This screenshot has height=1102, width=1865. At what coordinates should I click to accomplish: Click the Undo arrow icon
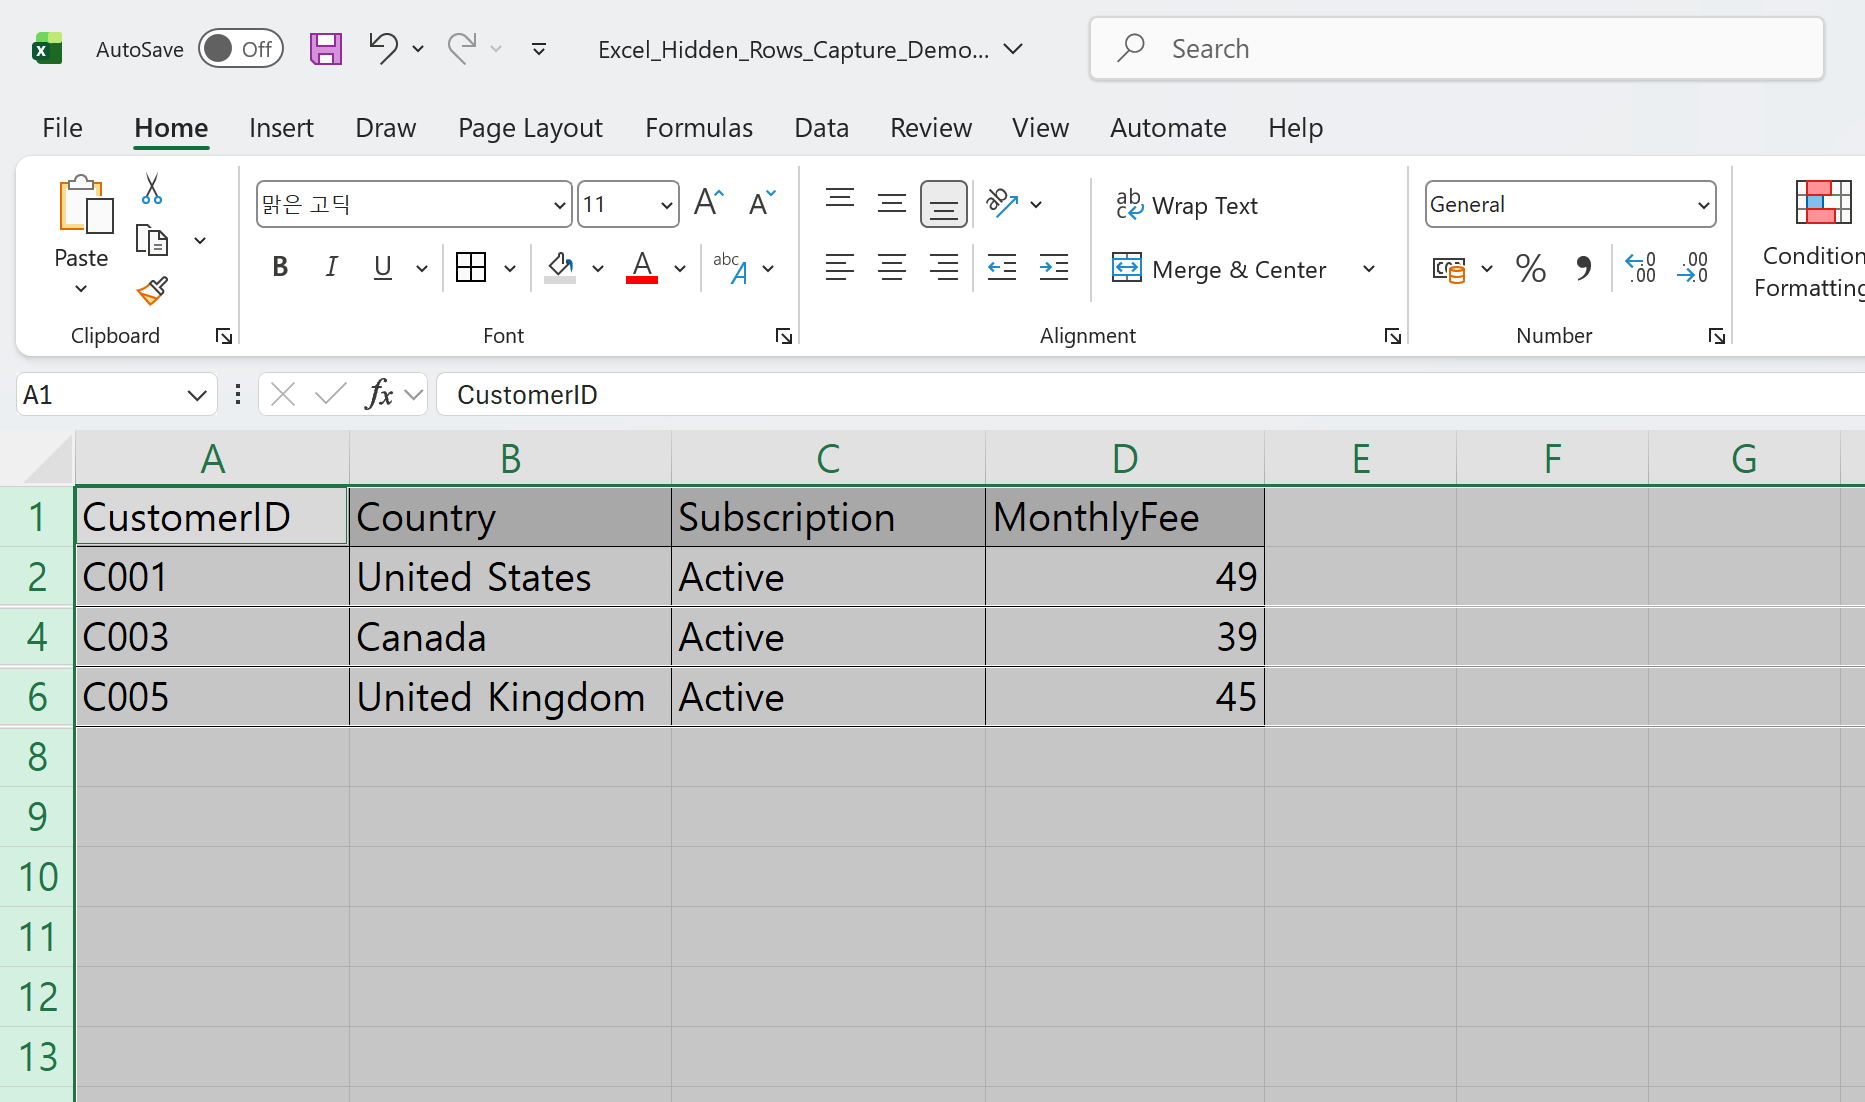click(x=382, y=48)
